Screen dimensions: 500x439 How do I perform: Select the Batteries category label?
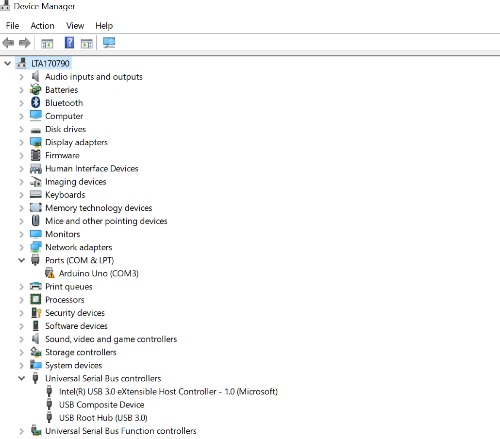[61, 90]
